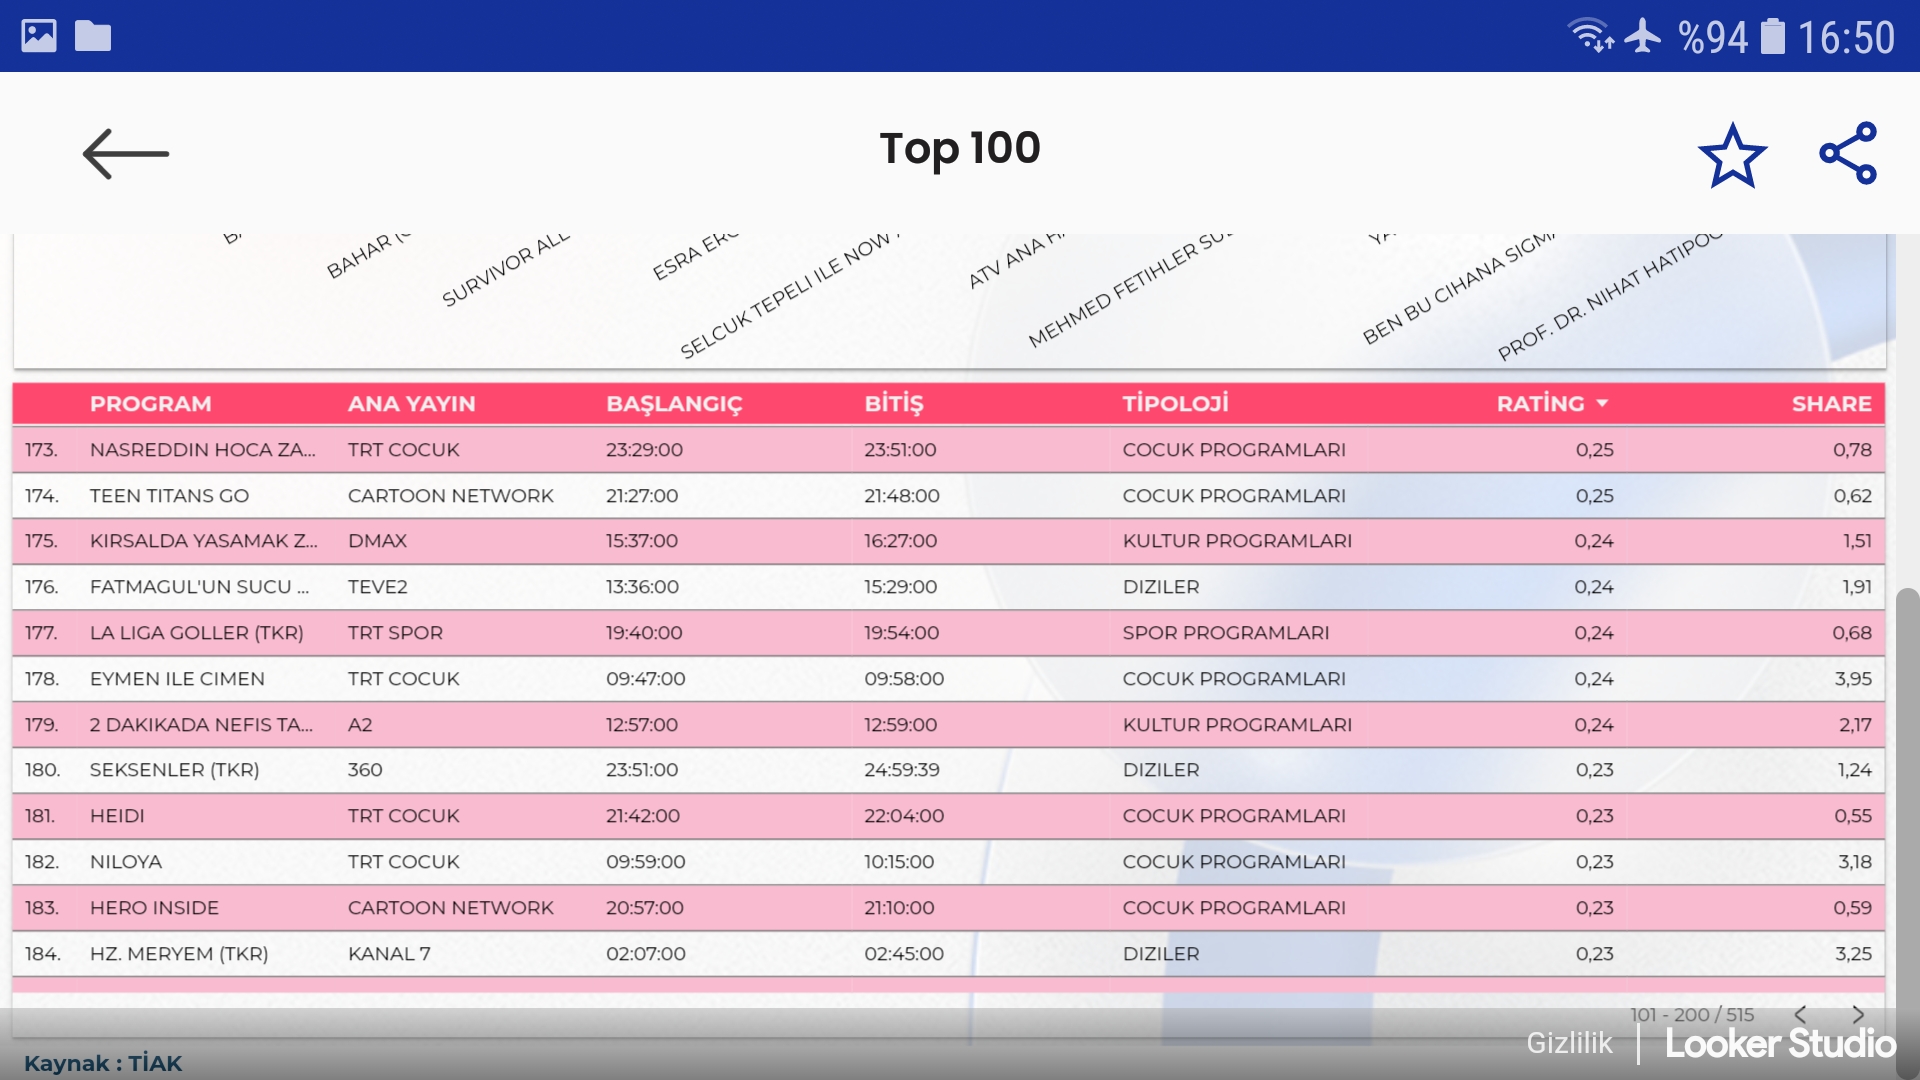Select row EYMEN ILE CIMEN

[948, 679]
